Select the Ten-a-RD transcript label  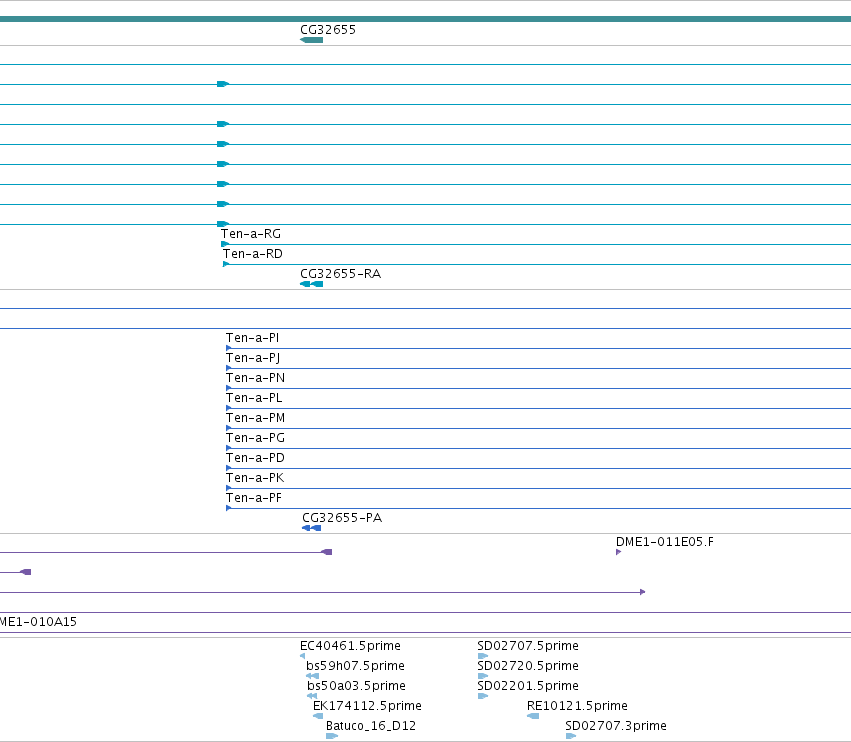click(x=252, y=253)
